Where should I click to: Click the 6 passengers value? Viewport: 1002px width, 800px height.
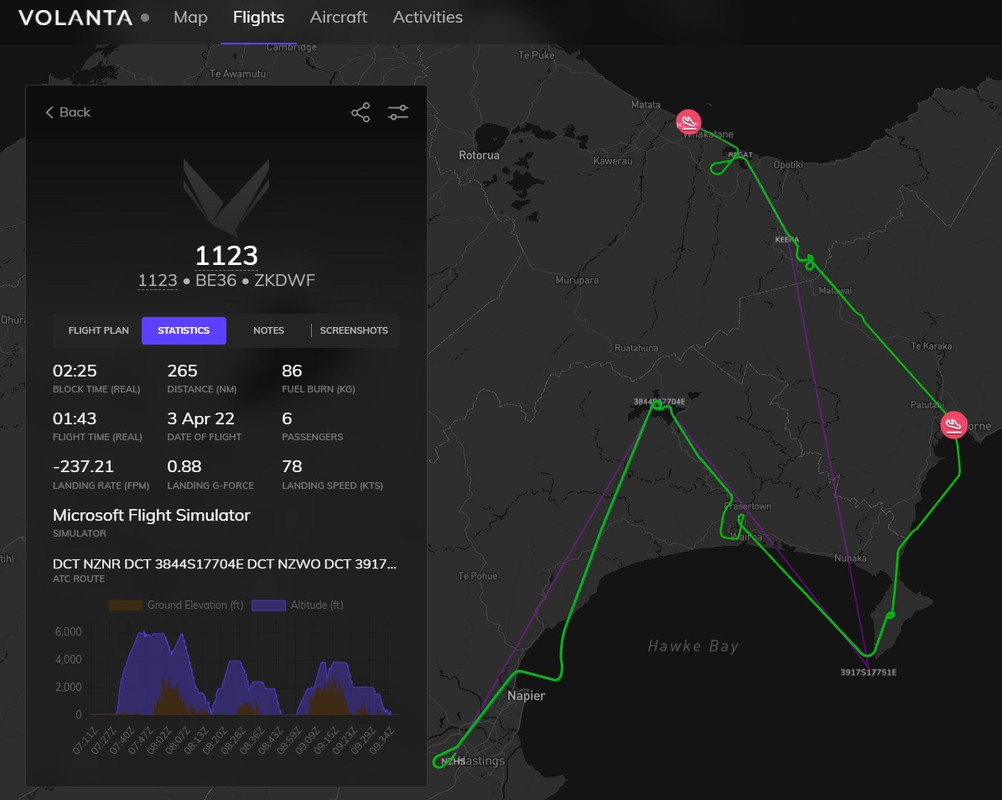(x=287, y=419)
